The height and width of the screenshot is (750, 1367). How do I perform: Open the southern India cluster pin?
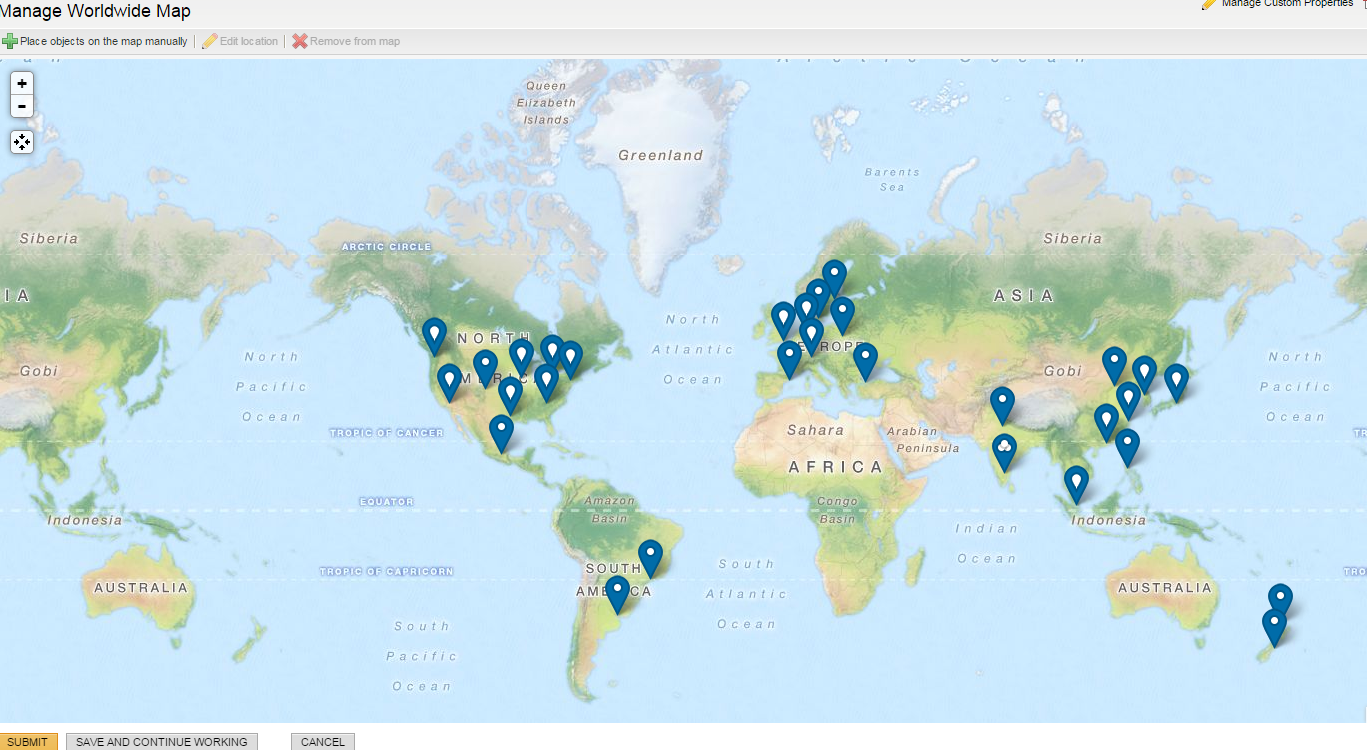point(1005,453)
